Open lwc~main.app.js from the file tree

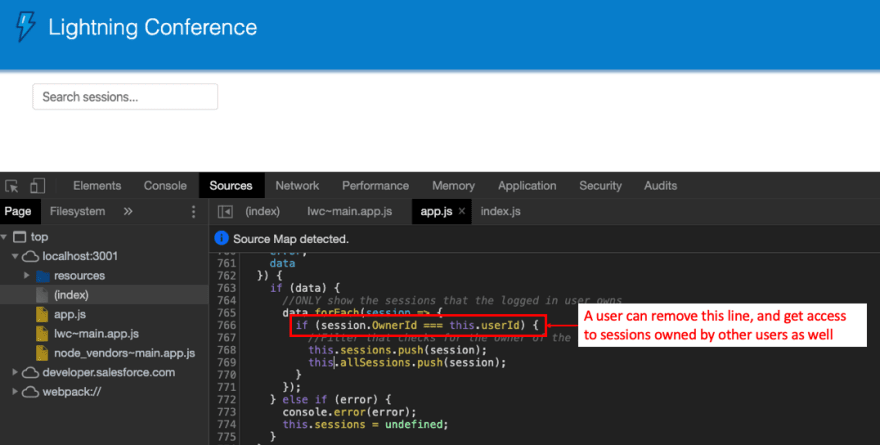point(97,334)
